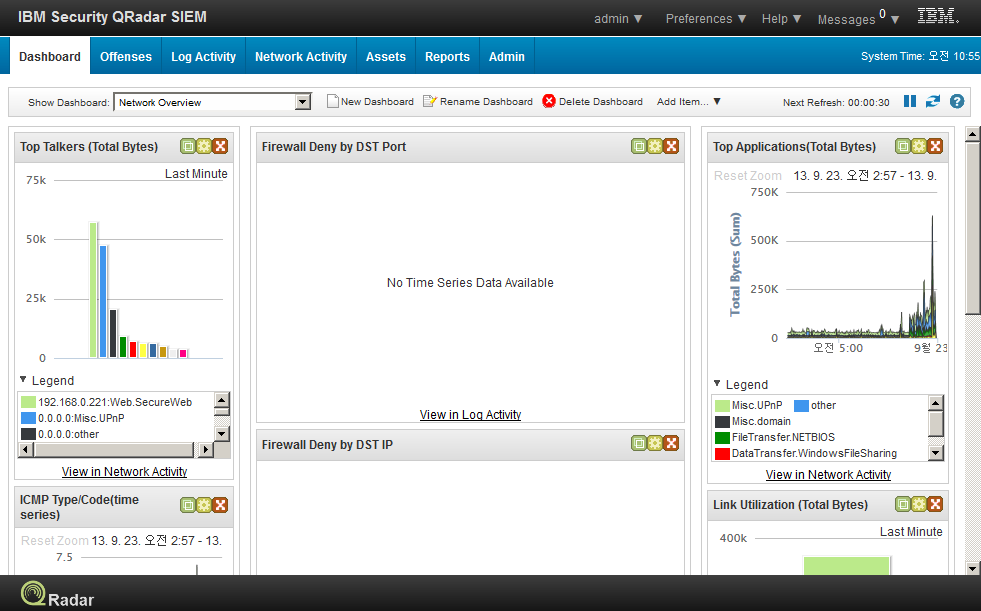This screenshot has width=981, height=611.
Task: Open Link Utilization panel settings
Action: [x=919, y=504]
